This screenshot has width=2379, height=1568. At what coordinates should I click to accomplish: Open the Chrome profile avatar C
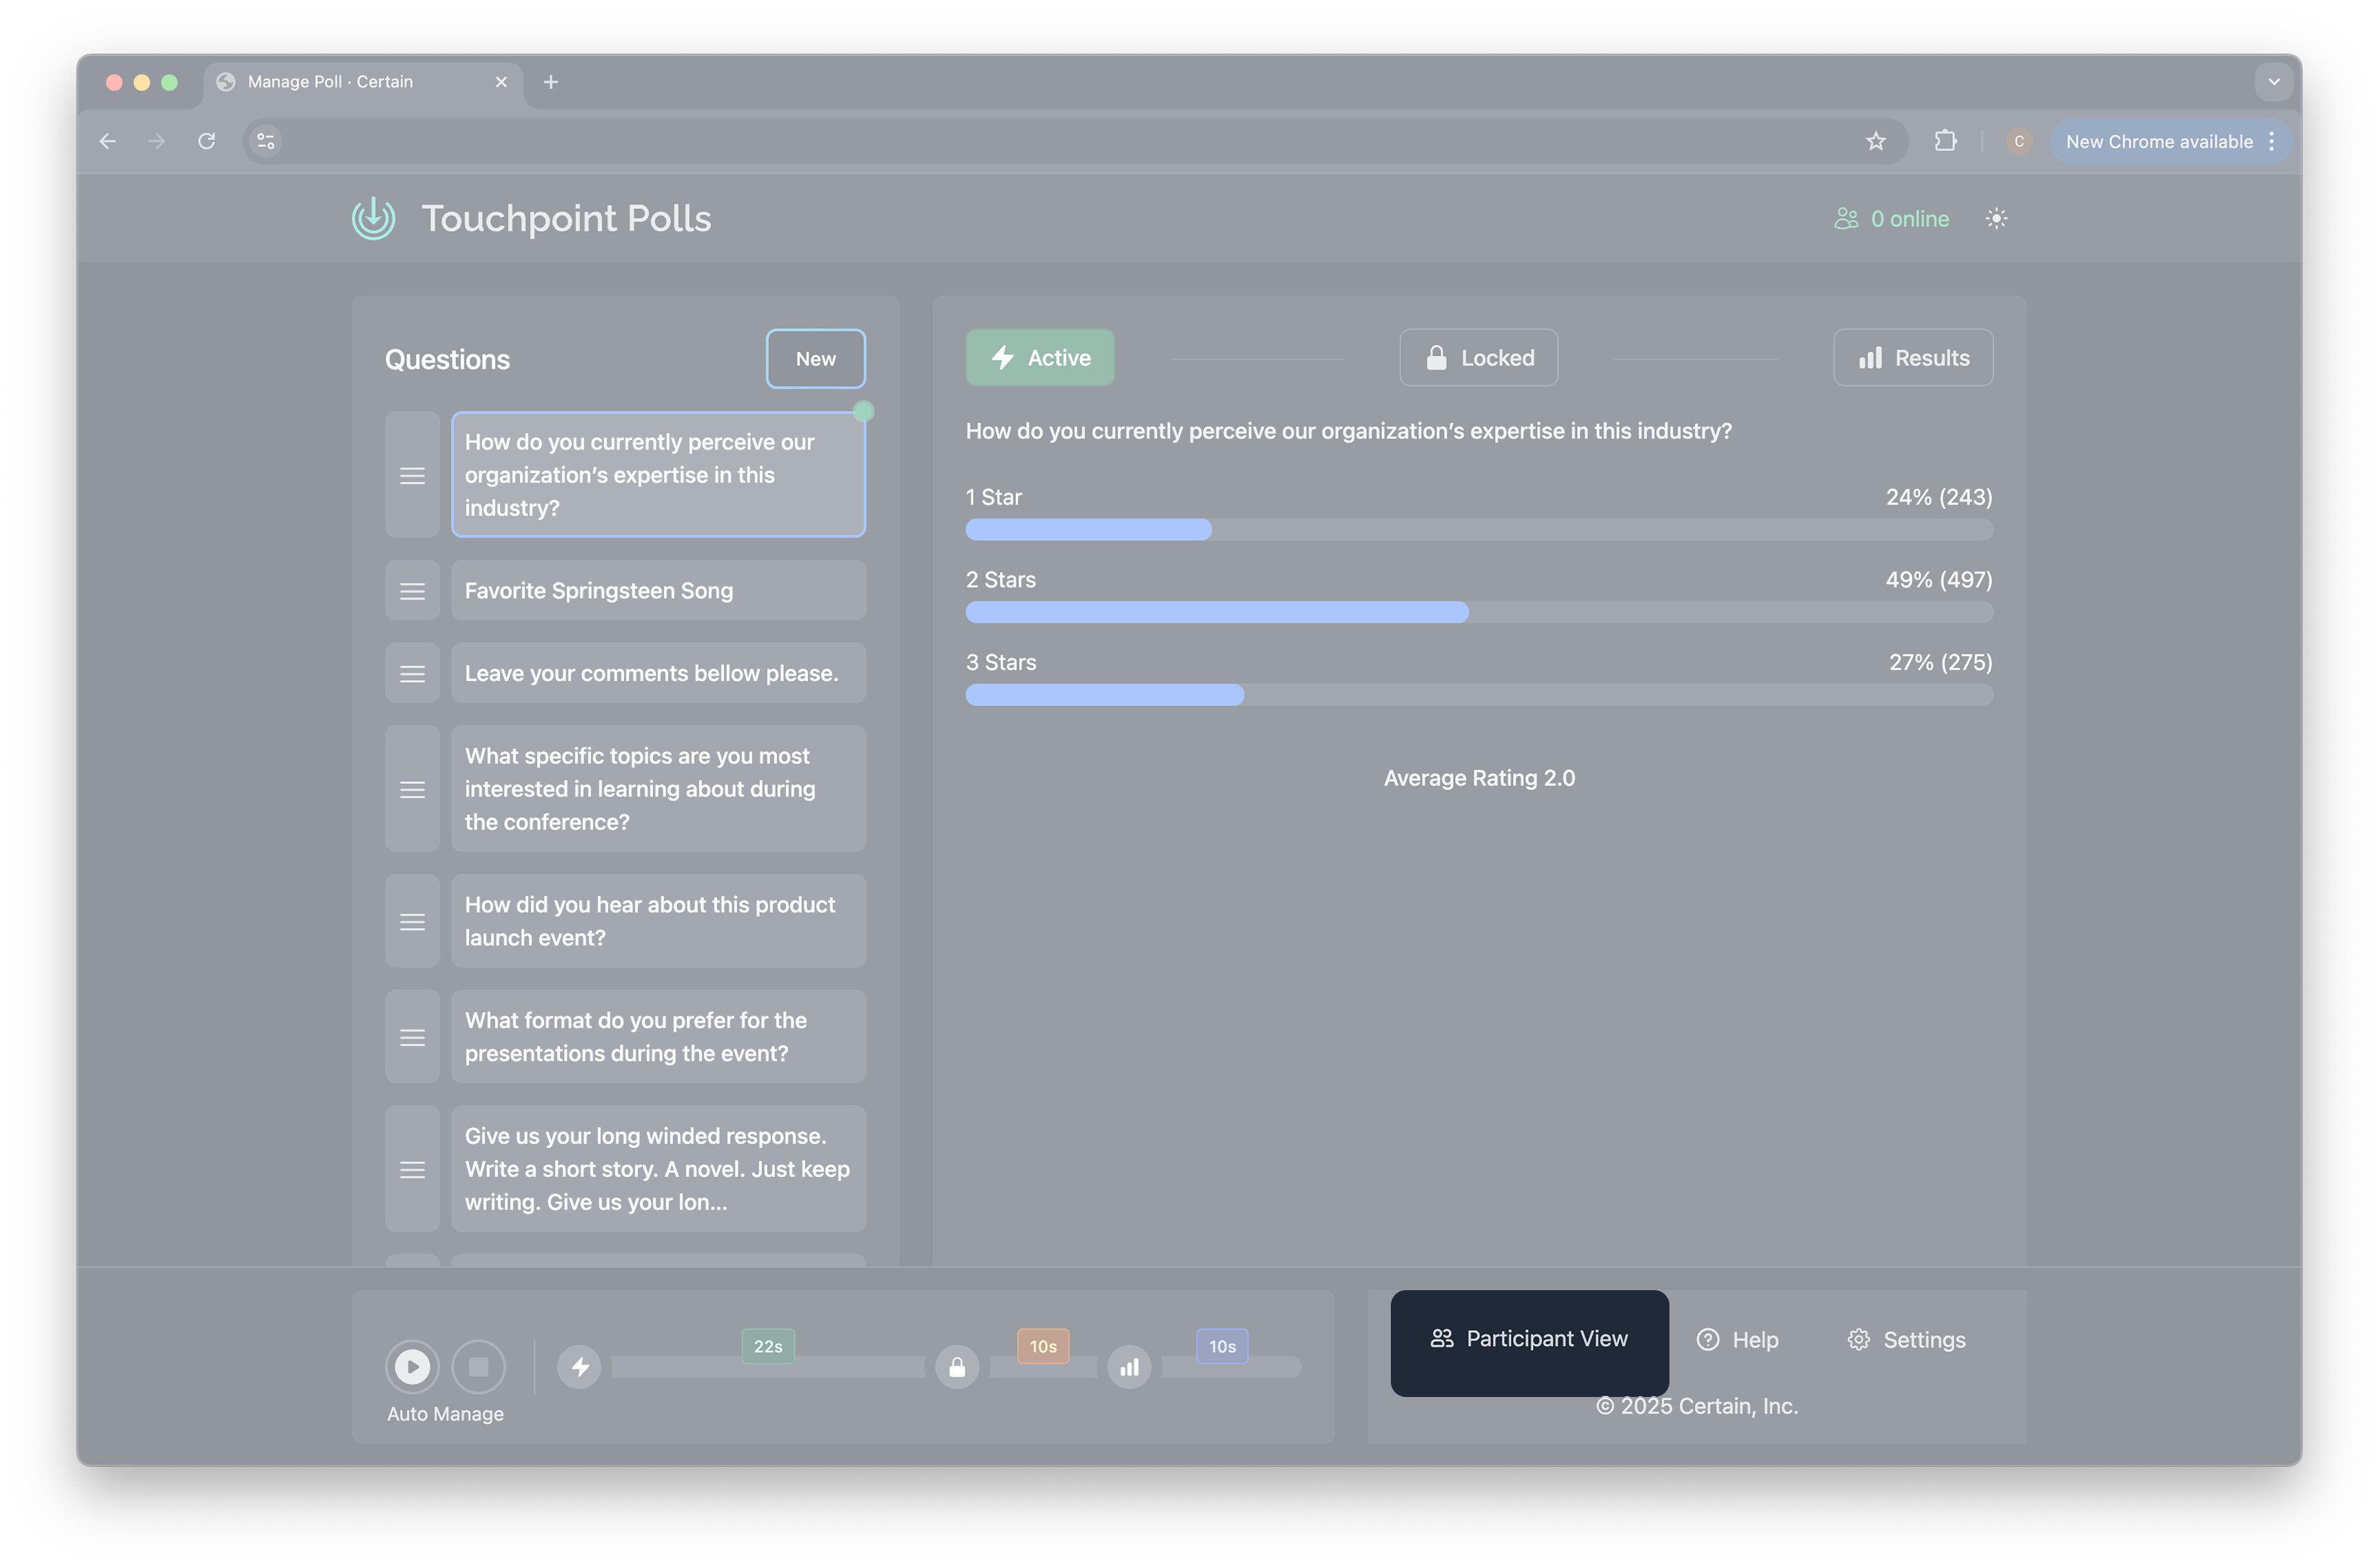2018,141
